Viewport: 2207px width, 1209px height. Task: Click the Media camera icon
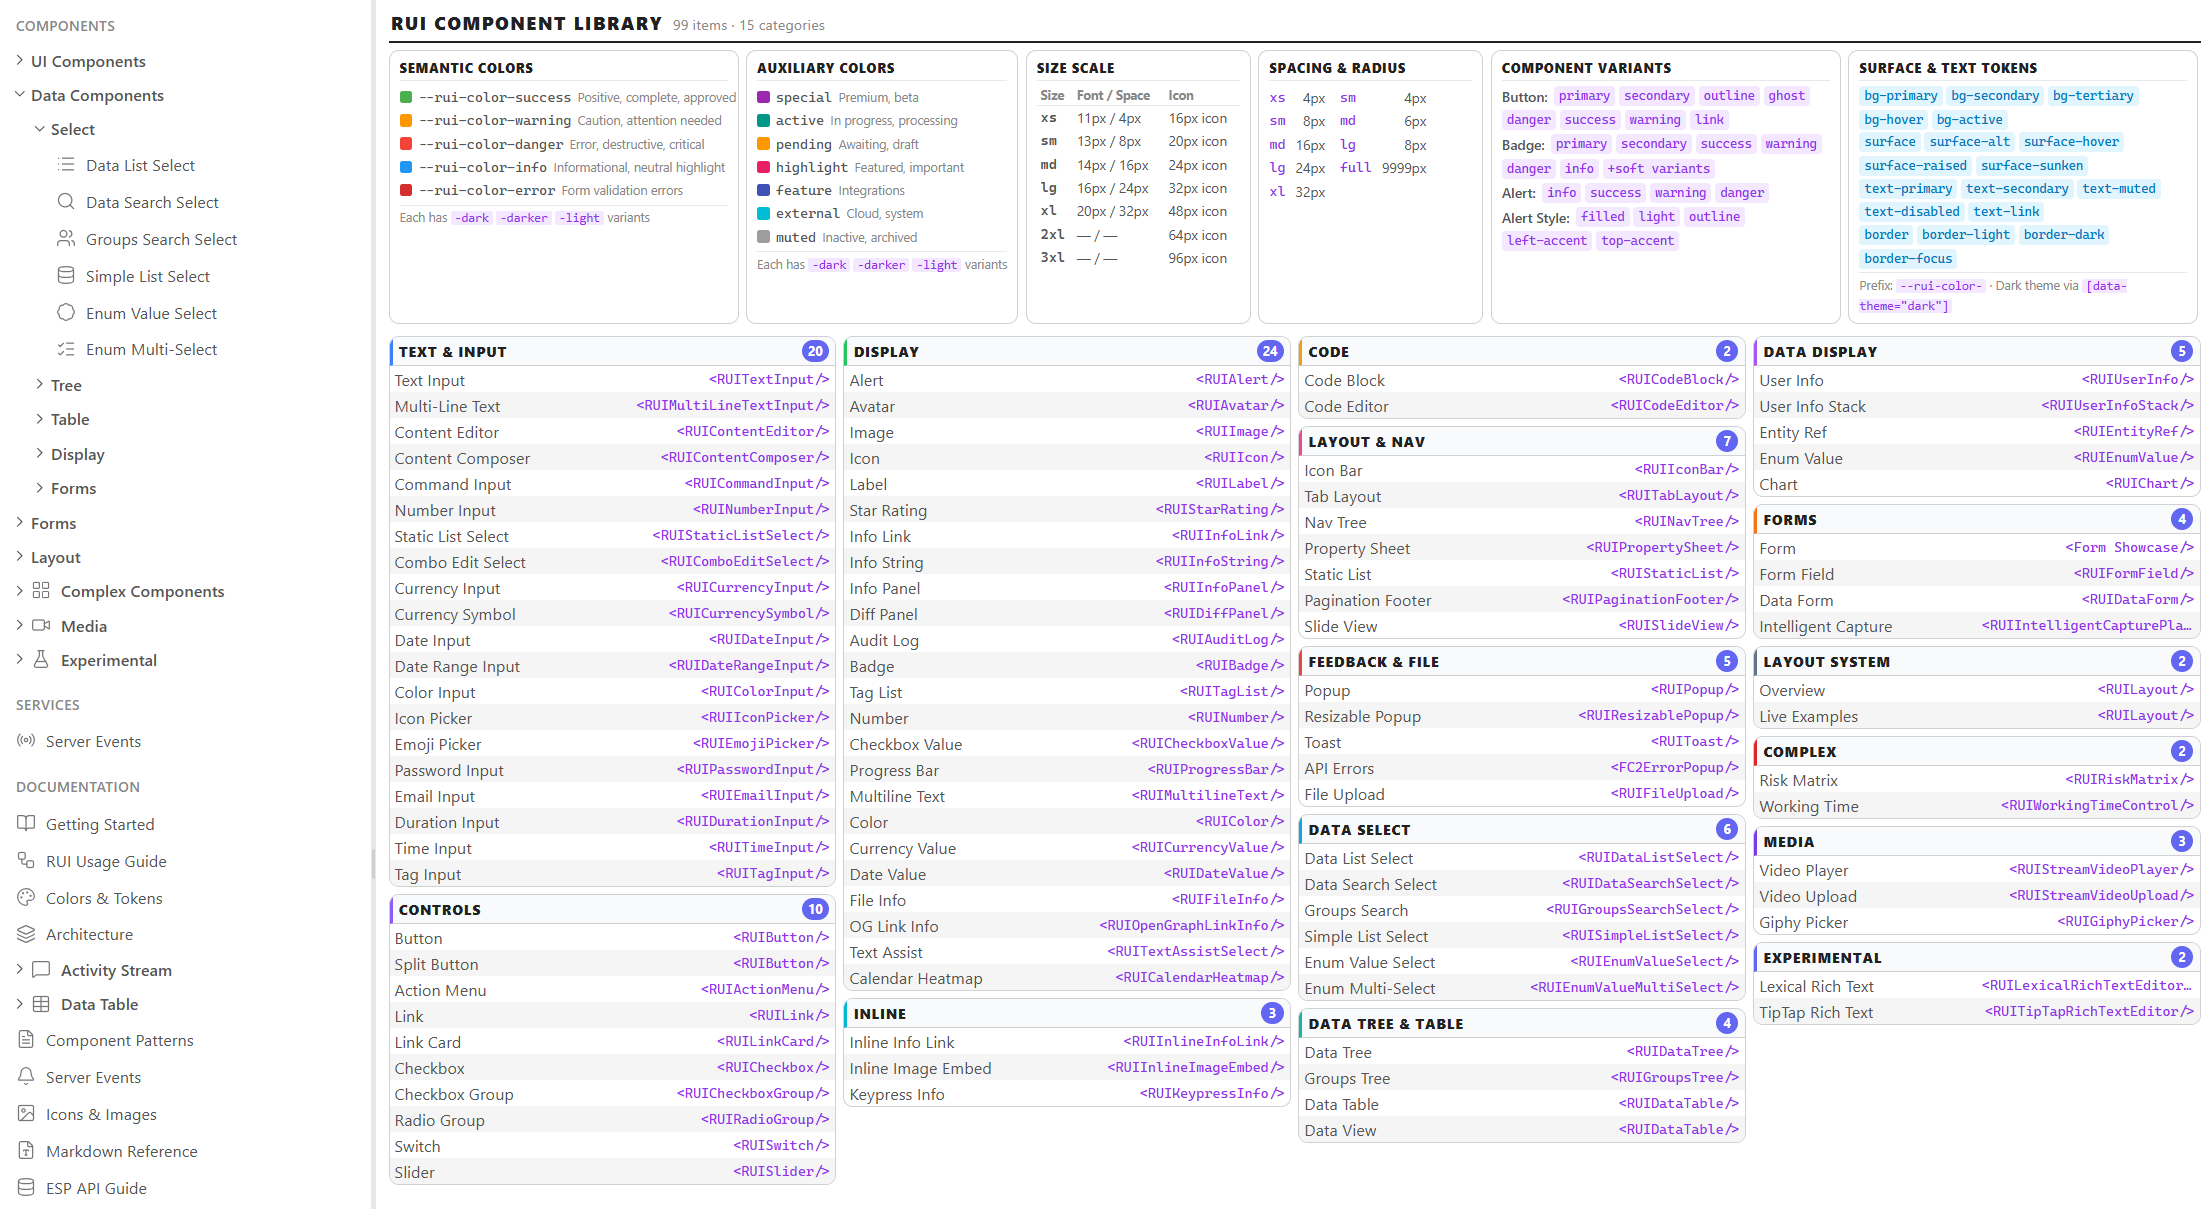[x=41, y=626]
